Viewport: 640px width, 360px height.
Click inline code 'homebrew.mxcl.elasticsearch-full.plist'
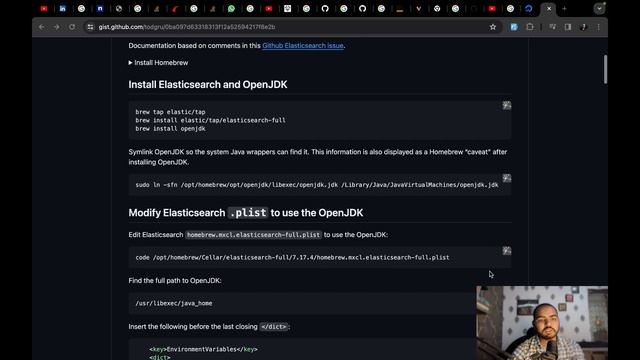pos(253,235)
